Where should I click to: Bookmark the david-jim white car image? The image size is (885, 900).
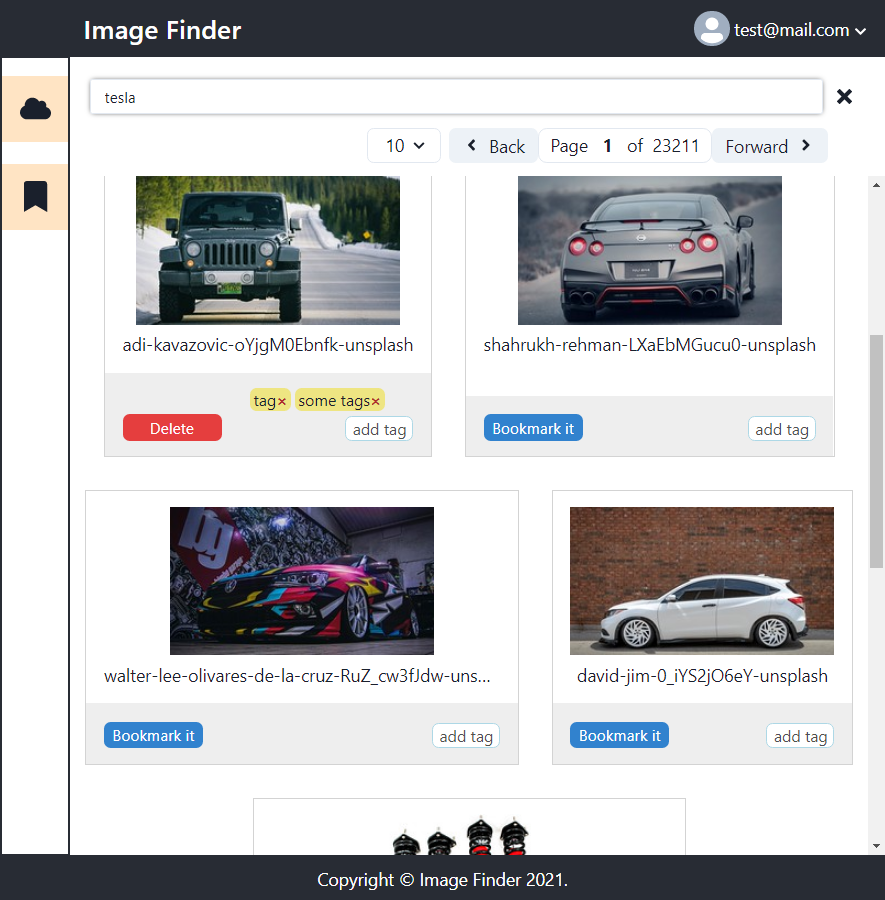[x=619, y=734]
